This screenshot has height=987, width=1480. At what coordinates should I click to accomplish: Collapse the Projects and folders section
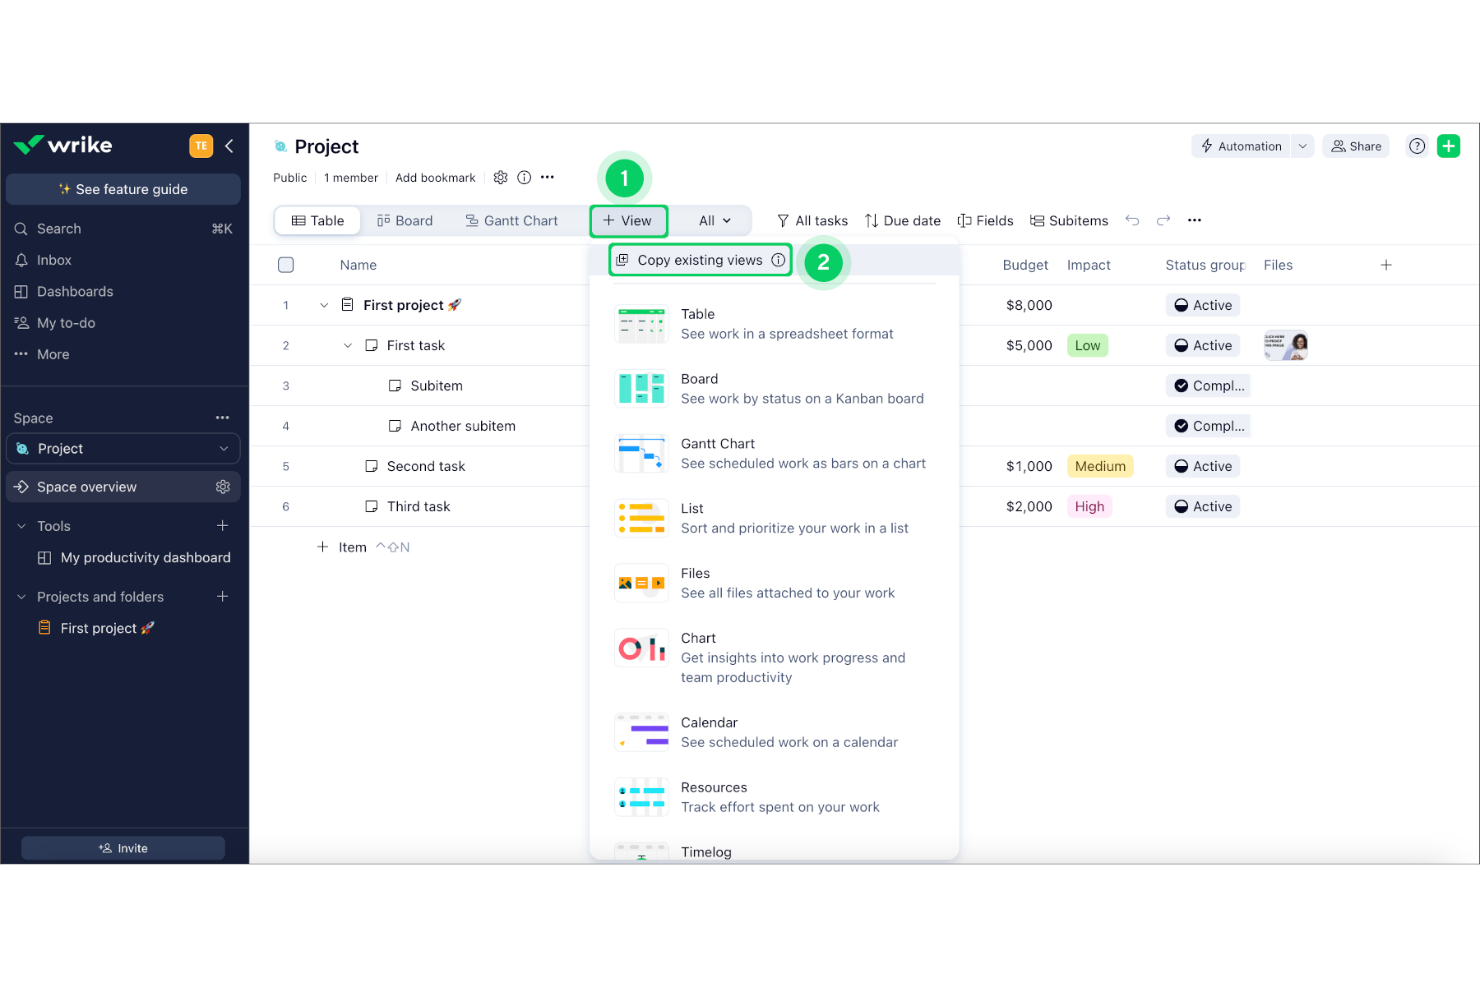tap(21, 596)
